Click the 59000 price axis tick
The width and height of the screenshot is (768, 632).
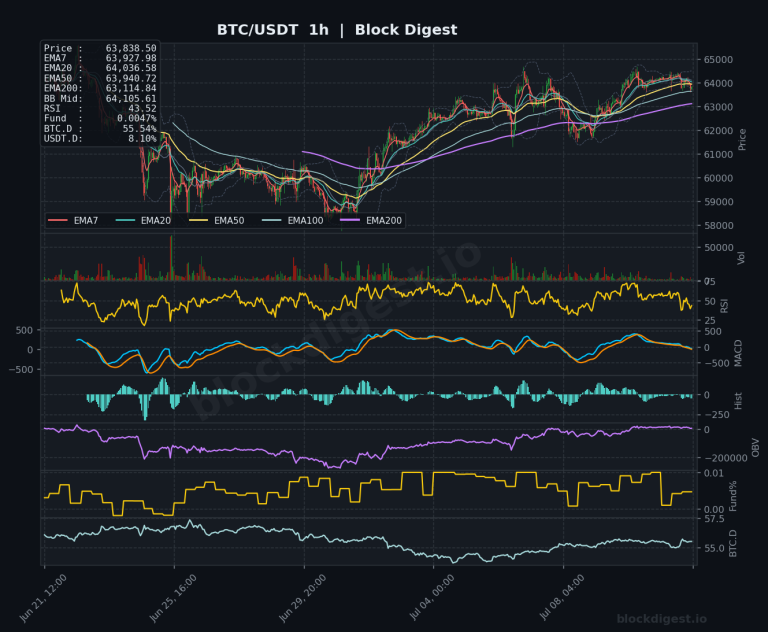pyautogui.click(x=718, y=202)
